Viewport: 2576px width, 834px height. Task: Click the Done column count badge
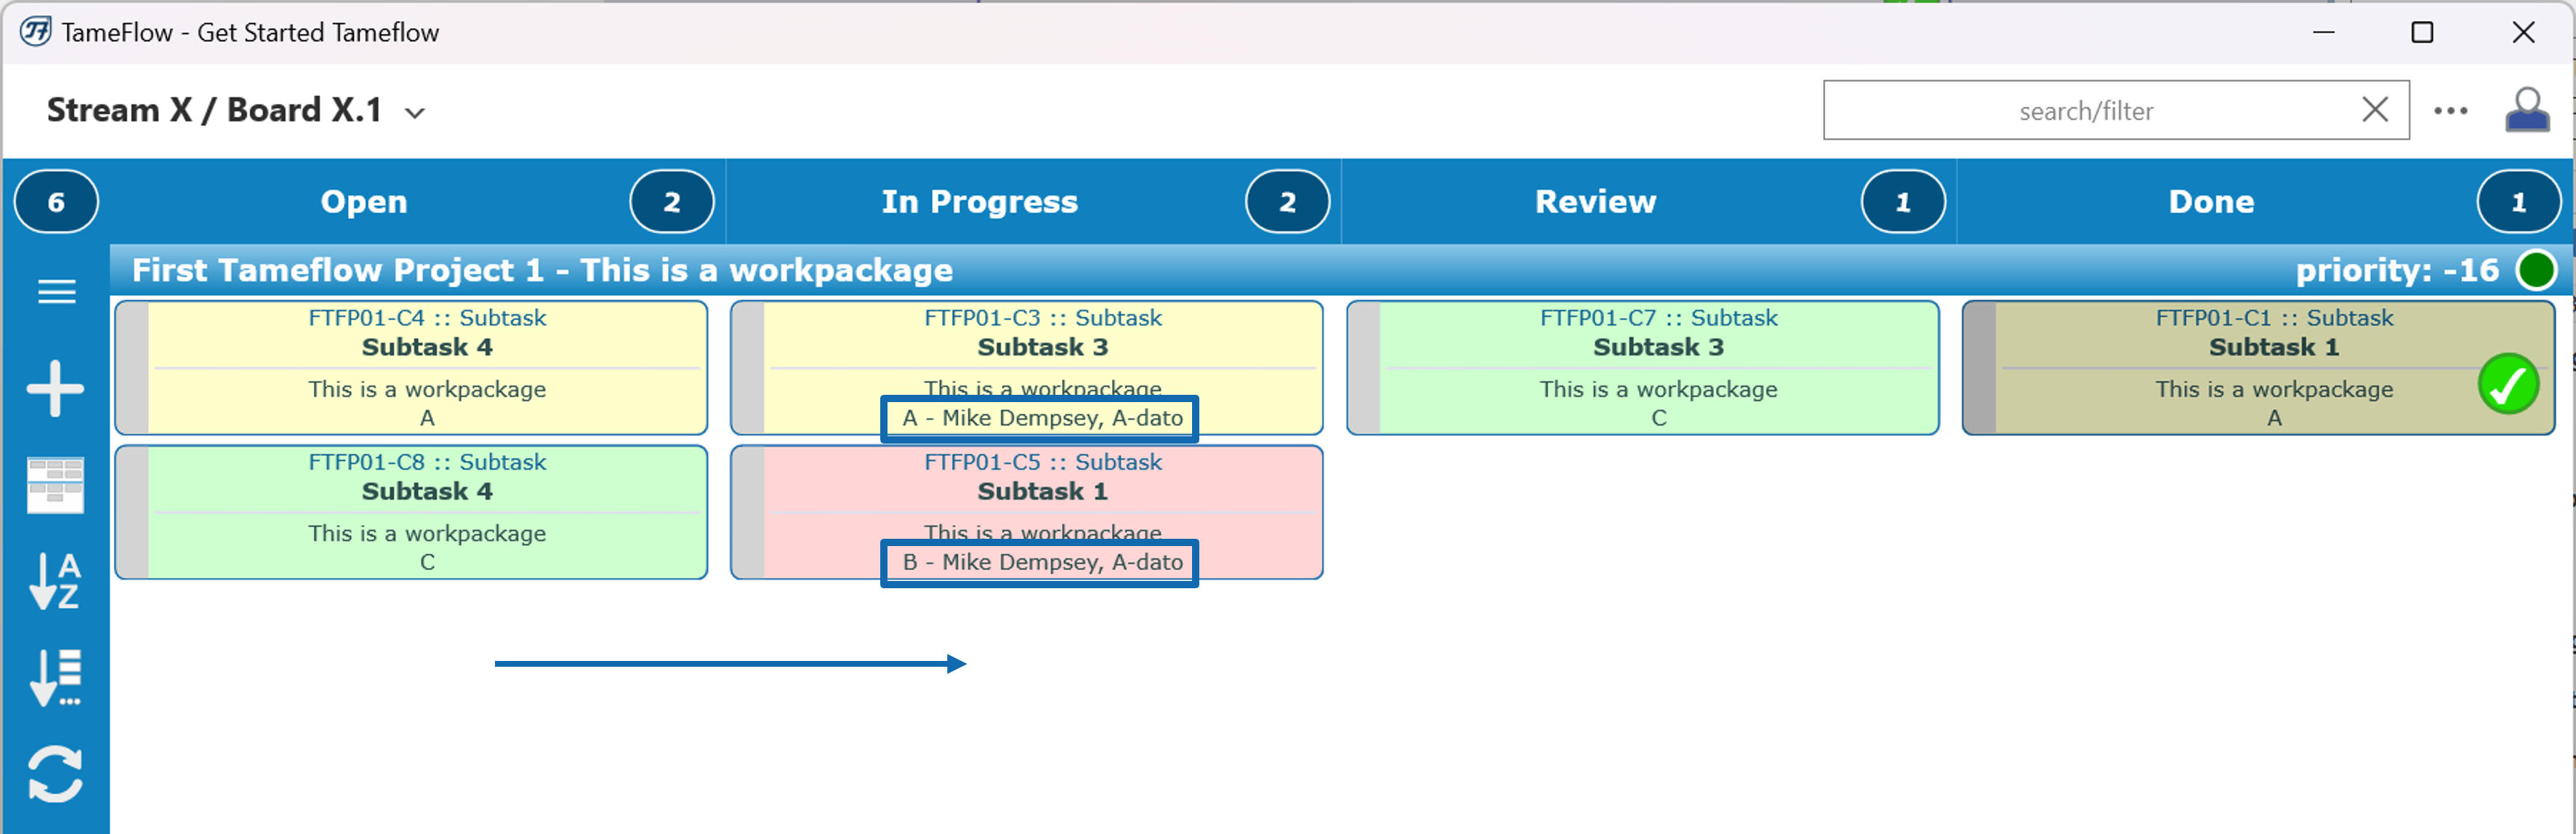point(2519,202)
